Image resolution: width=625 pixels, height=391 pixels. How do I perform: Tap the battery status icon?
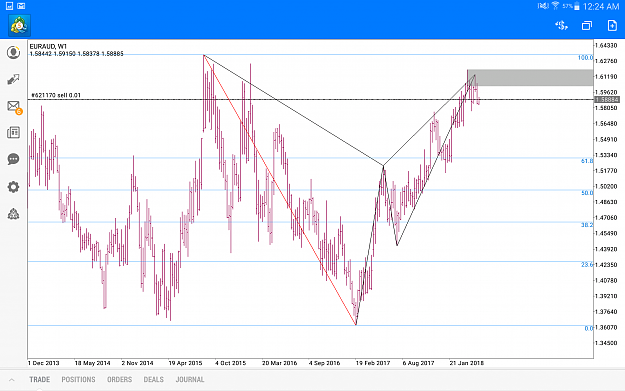(576, 6)
